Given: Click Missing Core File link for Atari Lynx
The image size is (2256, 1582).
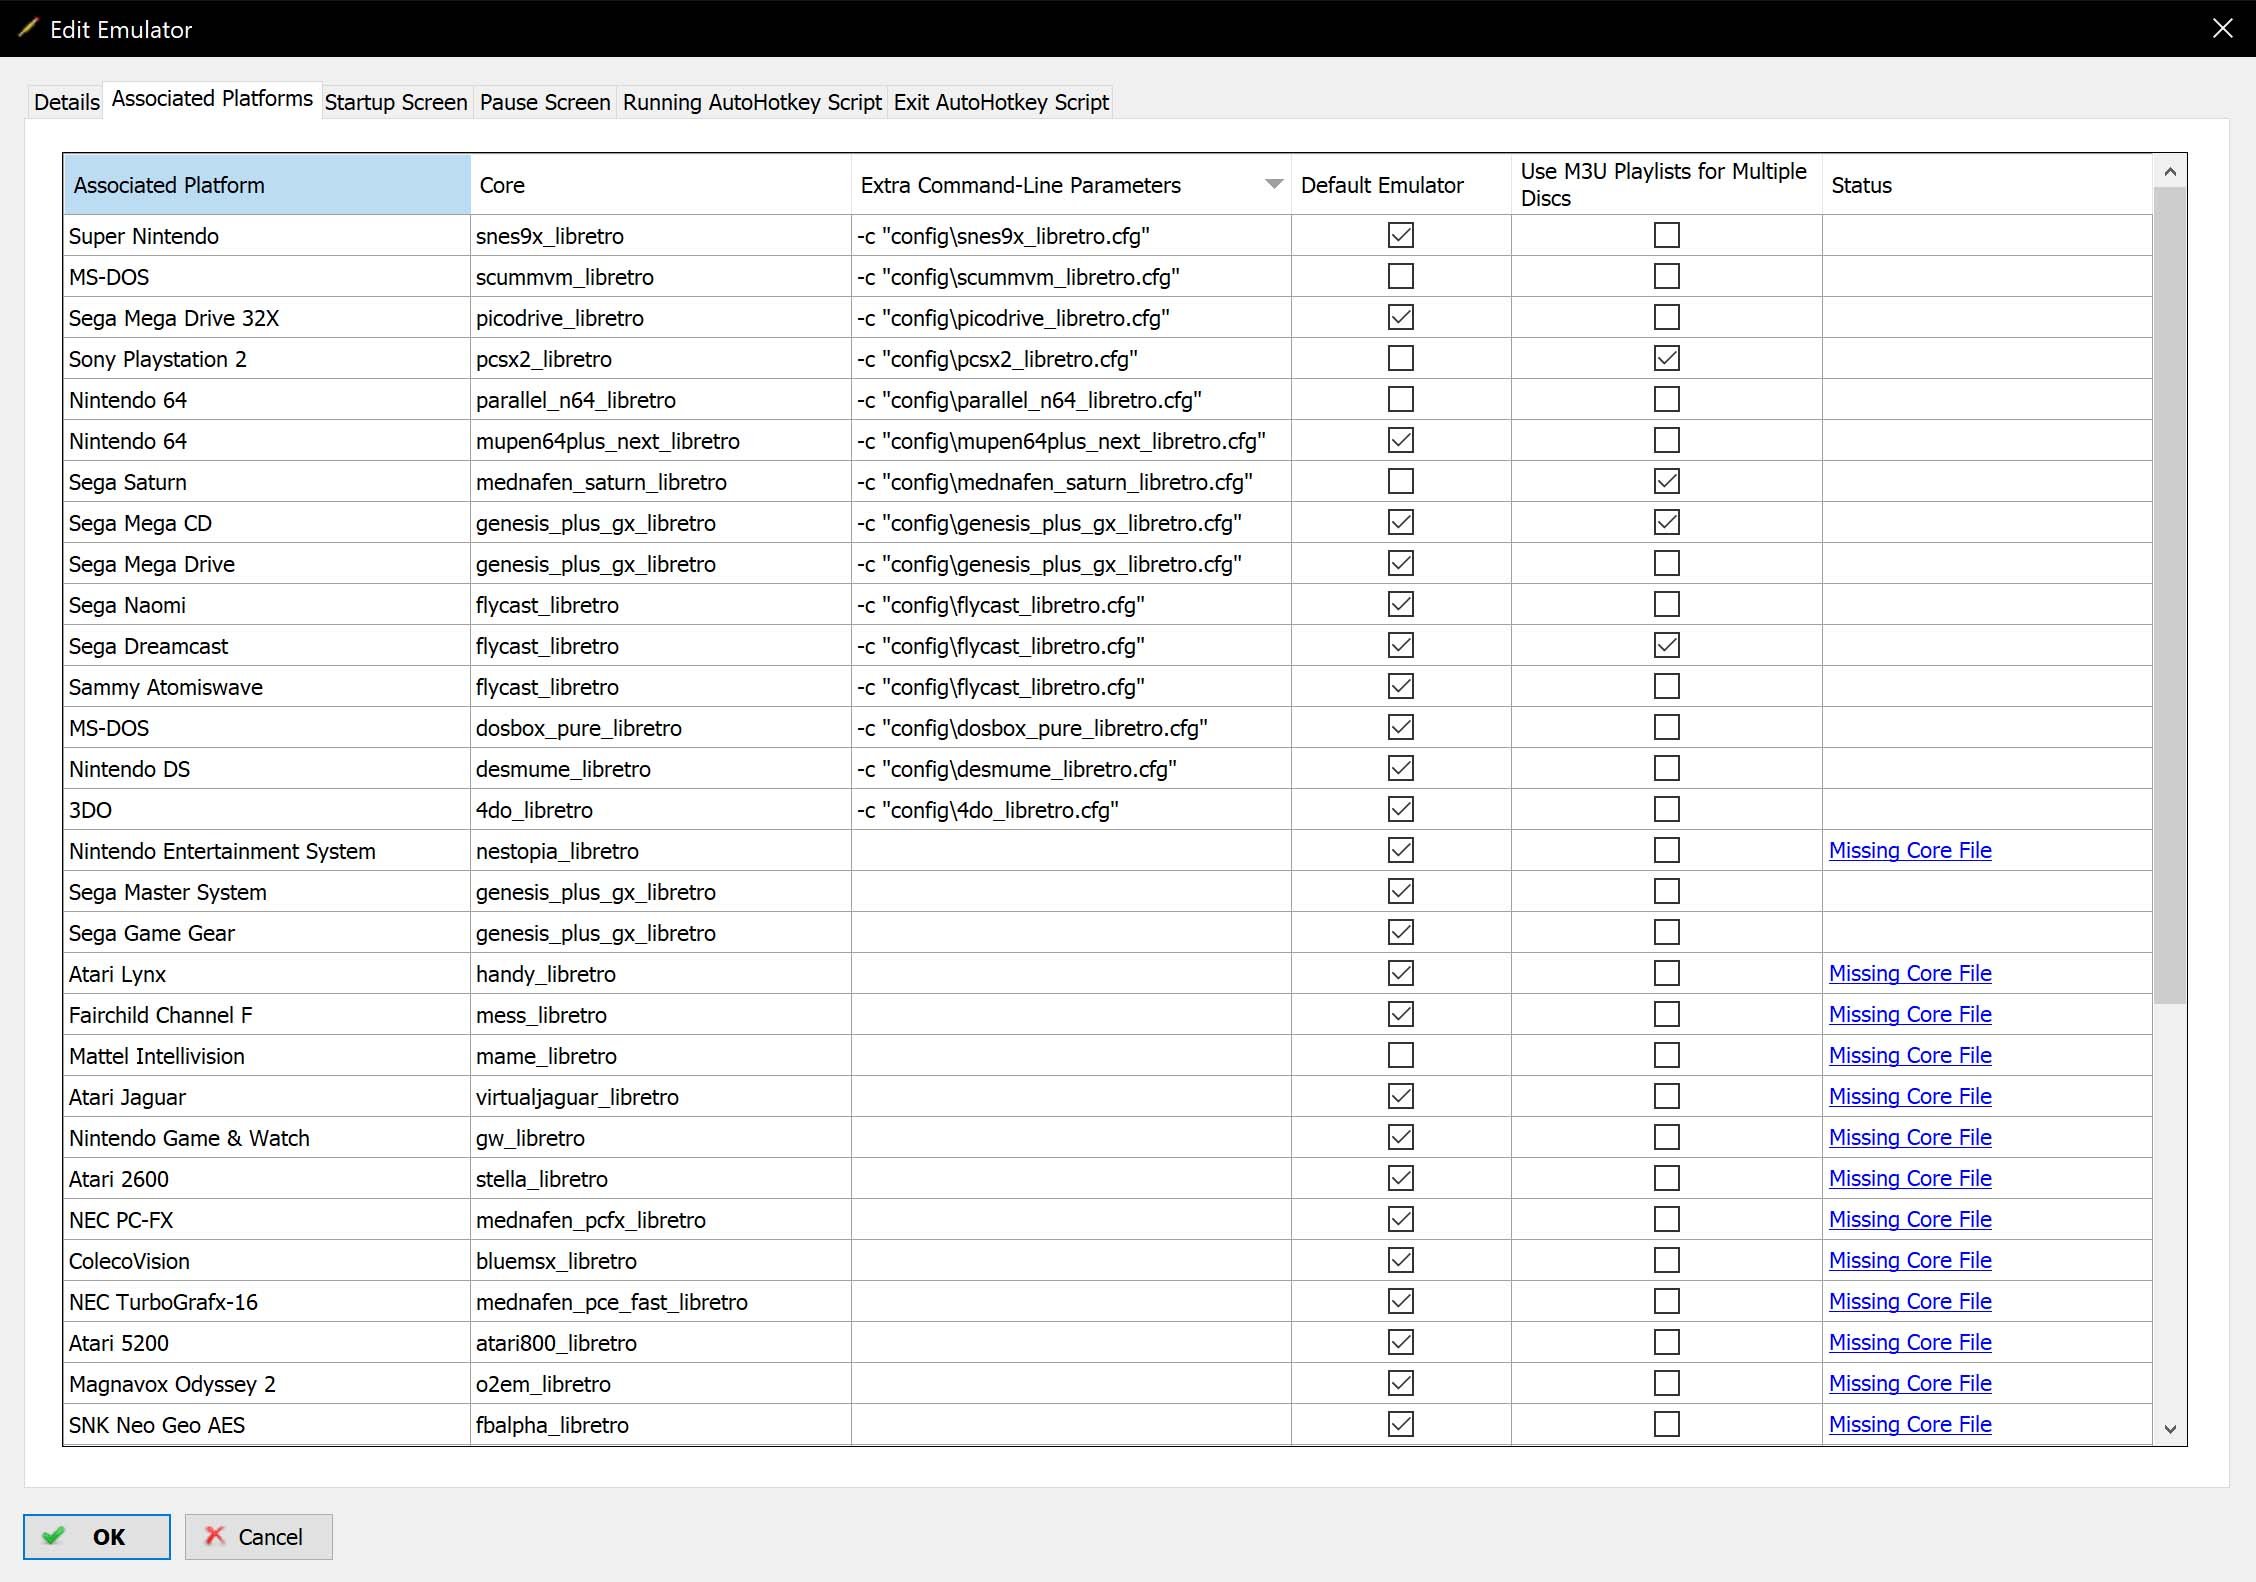Looking at the screenshot, I should pyautogui.click(x=1910, y=973).
